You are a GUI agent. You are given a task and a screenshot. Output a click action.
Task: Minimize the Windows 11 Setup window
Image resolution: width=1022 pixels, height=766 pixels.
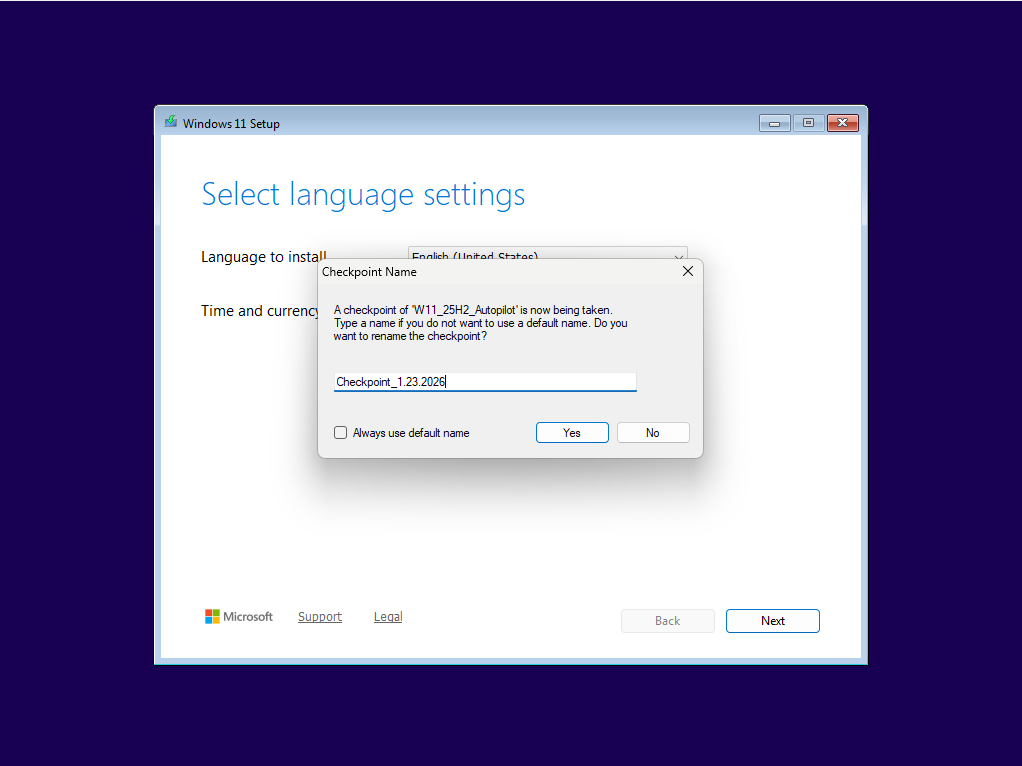[774, 123]
